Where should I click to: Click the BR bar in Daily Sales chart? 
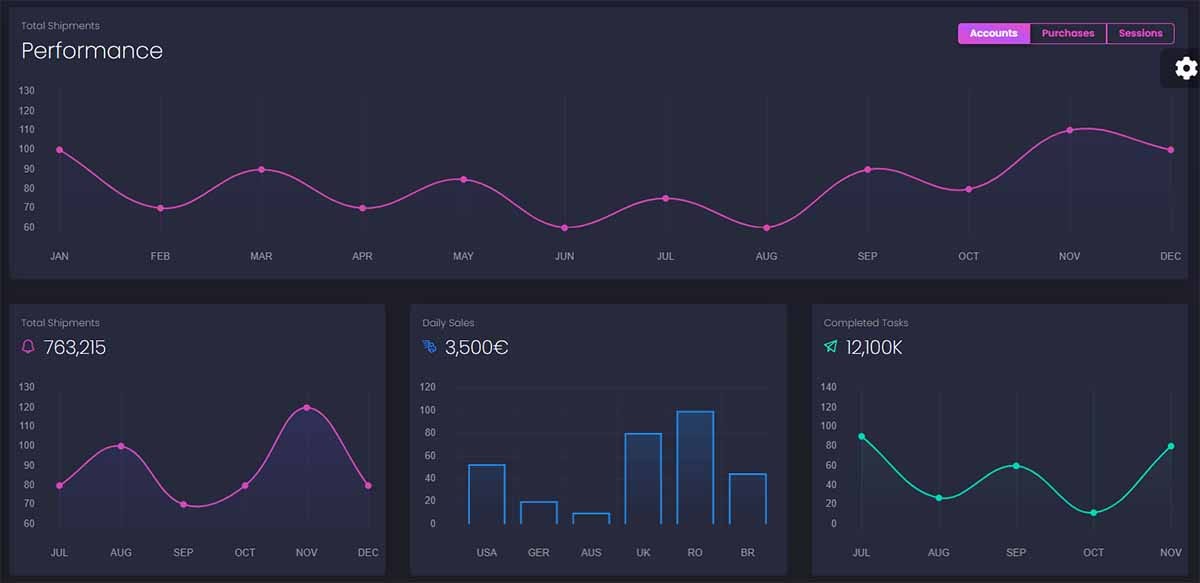click(x=747, y=498)
